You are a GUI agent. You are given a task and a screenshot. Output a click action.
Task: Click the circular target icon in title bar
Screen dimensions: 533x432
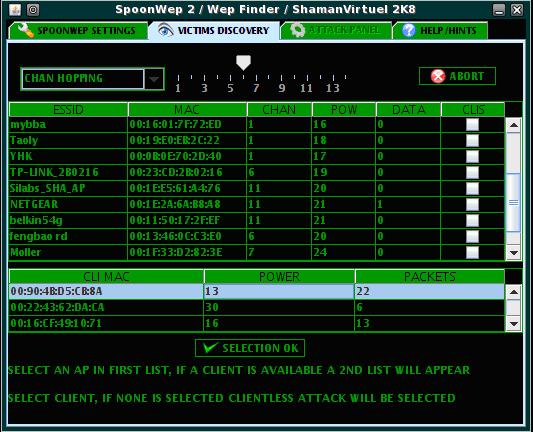(x=33, y=10)
